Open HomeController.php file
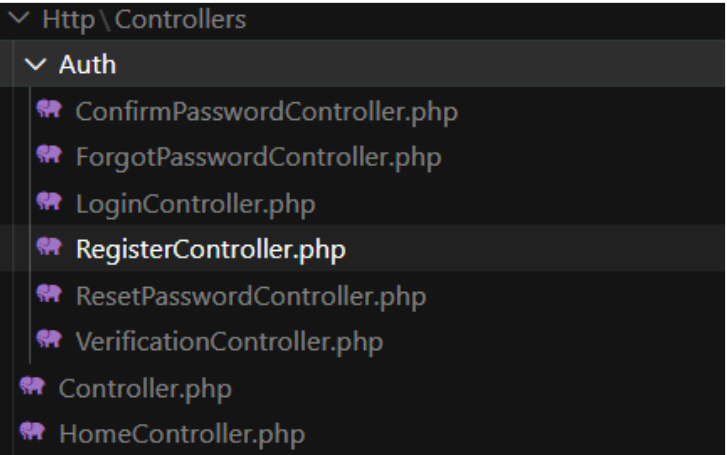Viewport: 727px width, 455px height. point(181,434)
